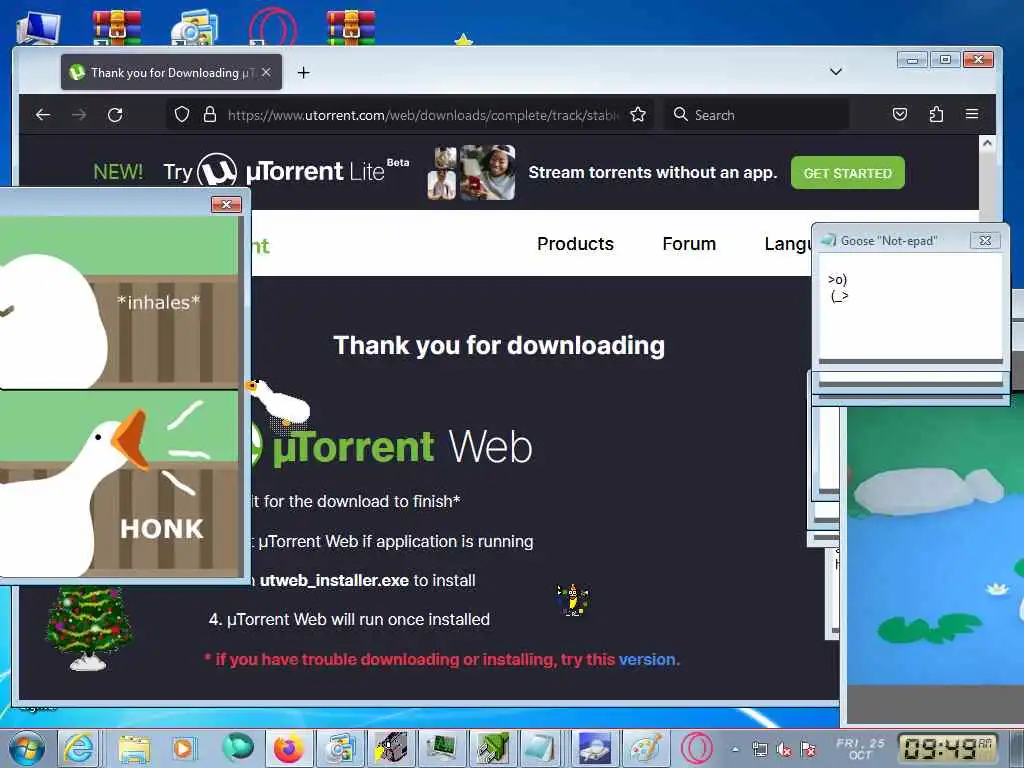Image resolution: width=1024 pixels, height=768 pixels.
Task: Open Windows Media Player from taskbar
Action: click(x=184, y=748)
